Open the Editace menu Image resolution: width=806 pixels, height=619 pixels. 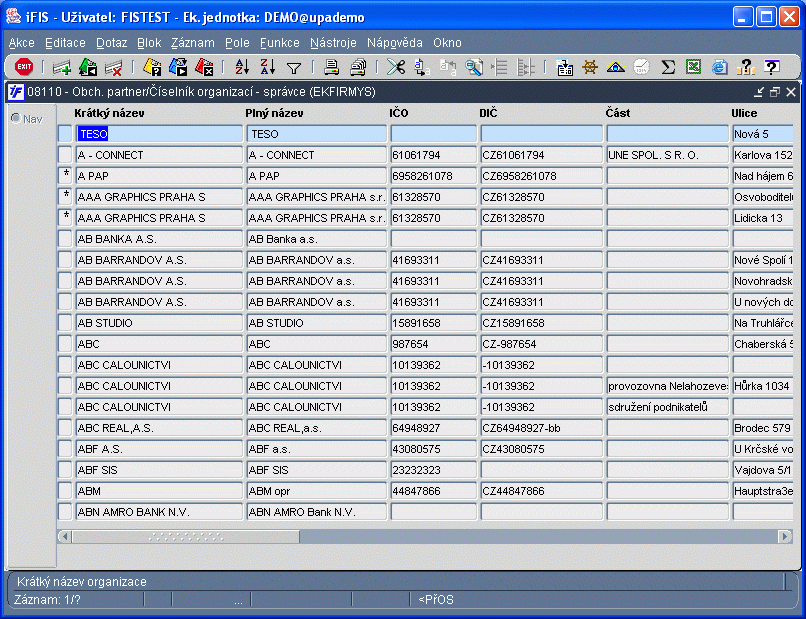65,43
